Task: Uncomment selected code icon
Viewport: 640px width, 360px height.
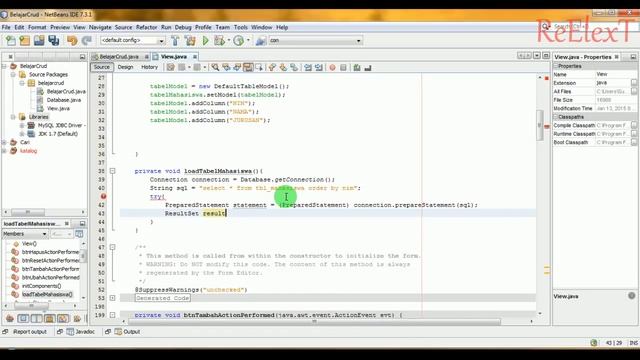Action: coord(368,67)
